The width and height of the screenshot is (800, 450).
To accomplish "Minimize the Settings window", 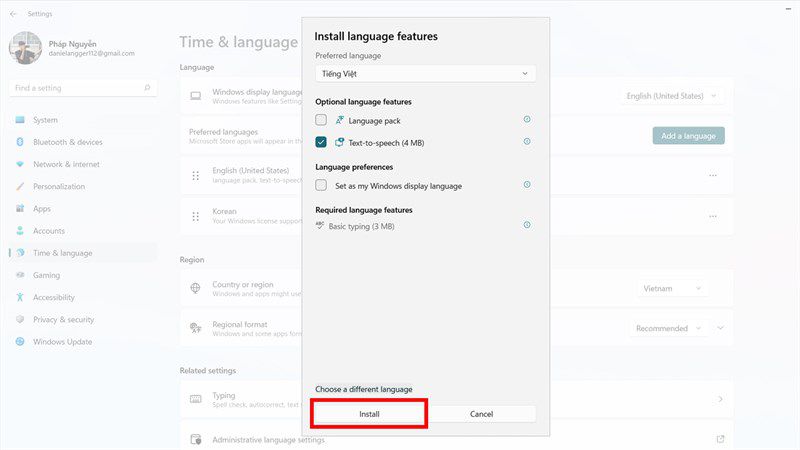I will [x=789, y=9].
